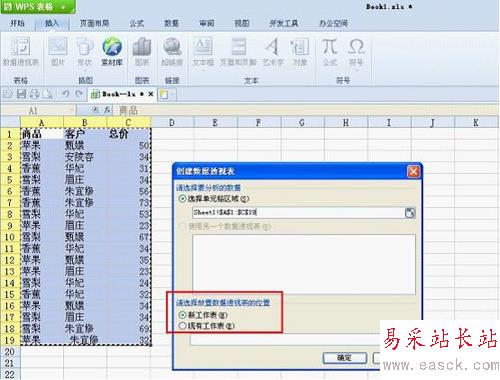Insert a chart with 图表 icon

click(142, 51)
